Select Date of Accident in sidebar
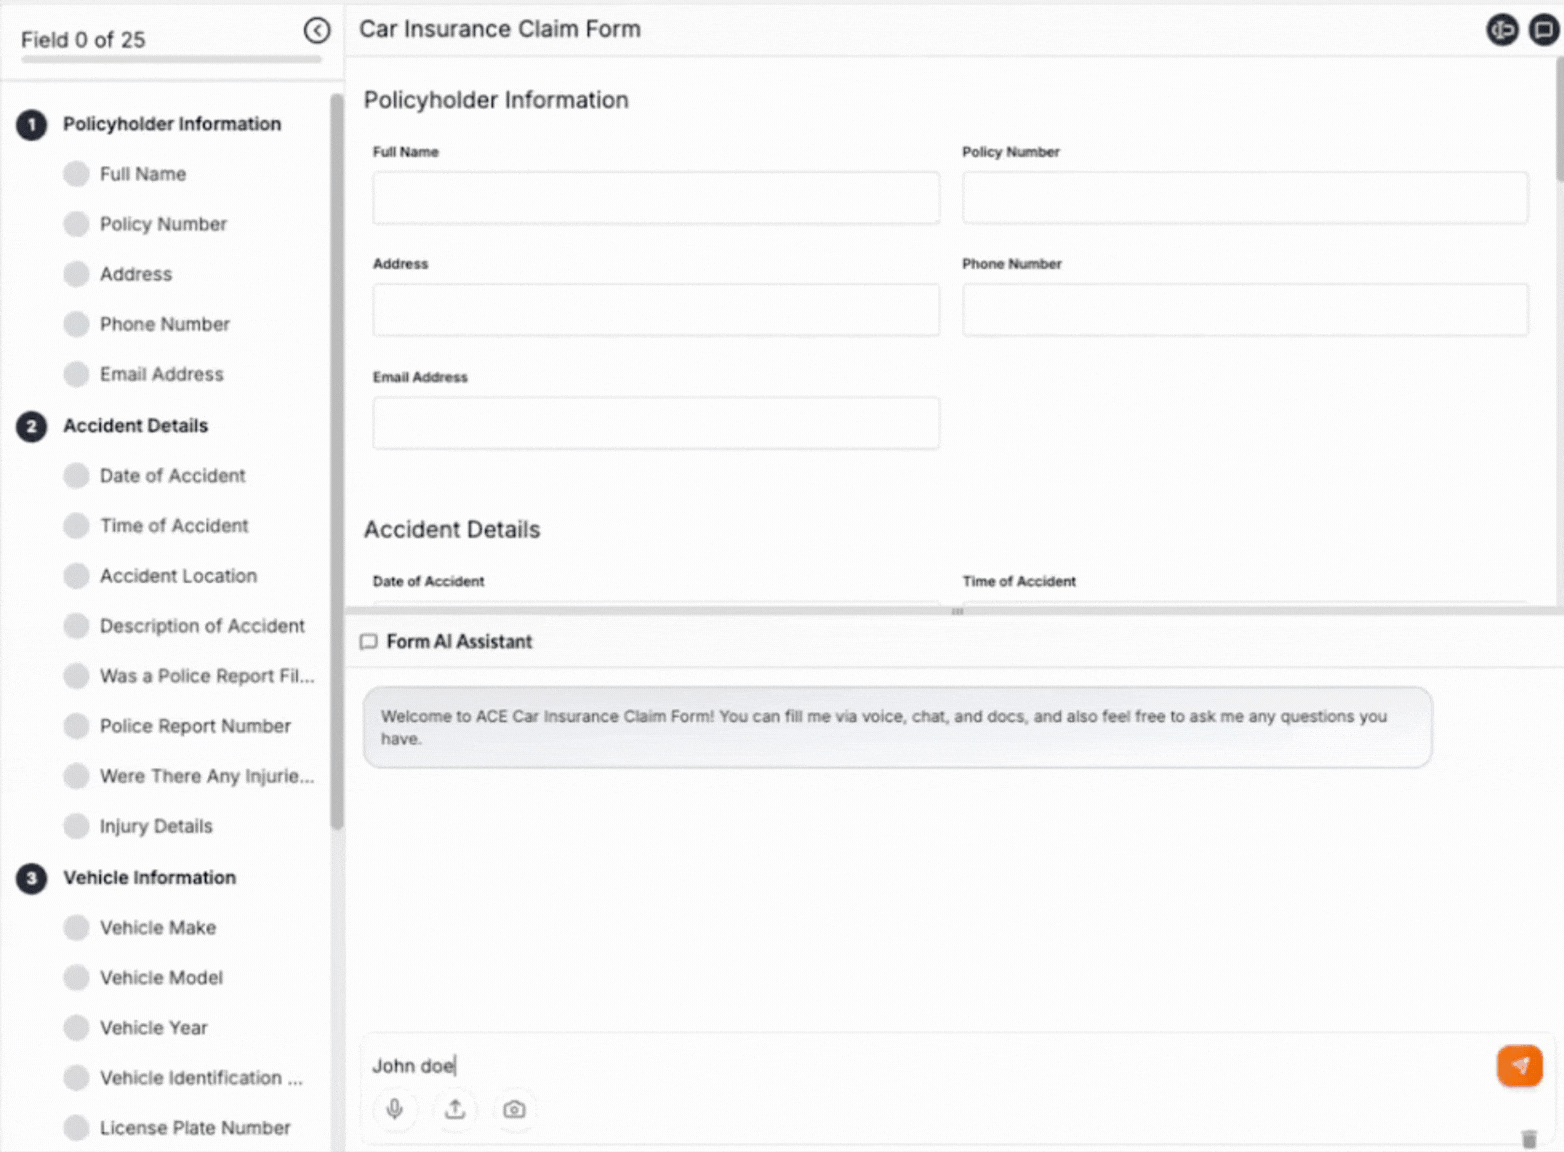 point(154,476)
